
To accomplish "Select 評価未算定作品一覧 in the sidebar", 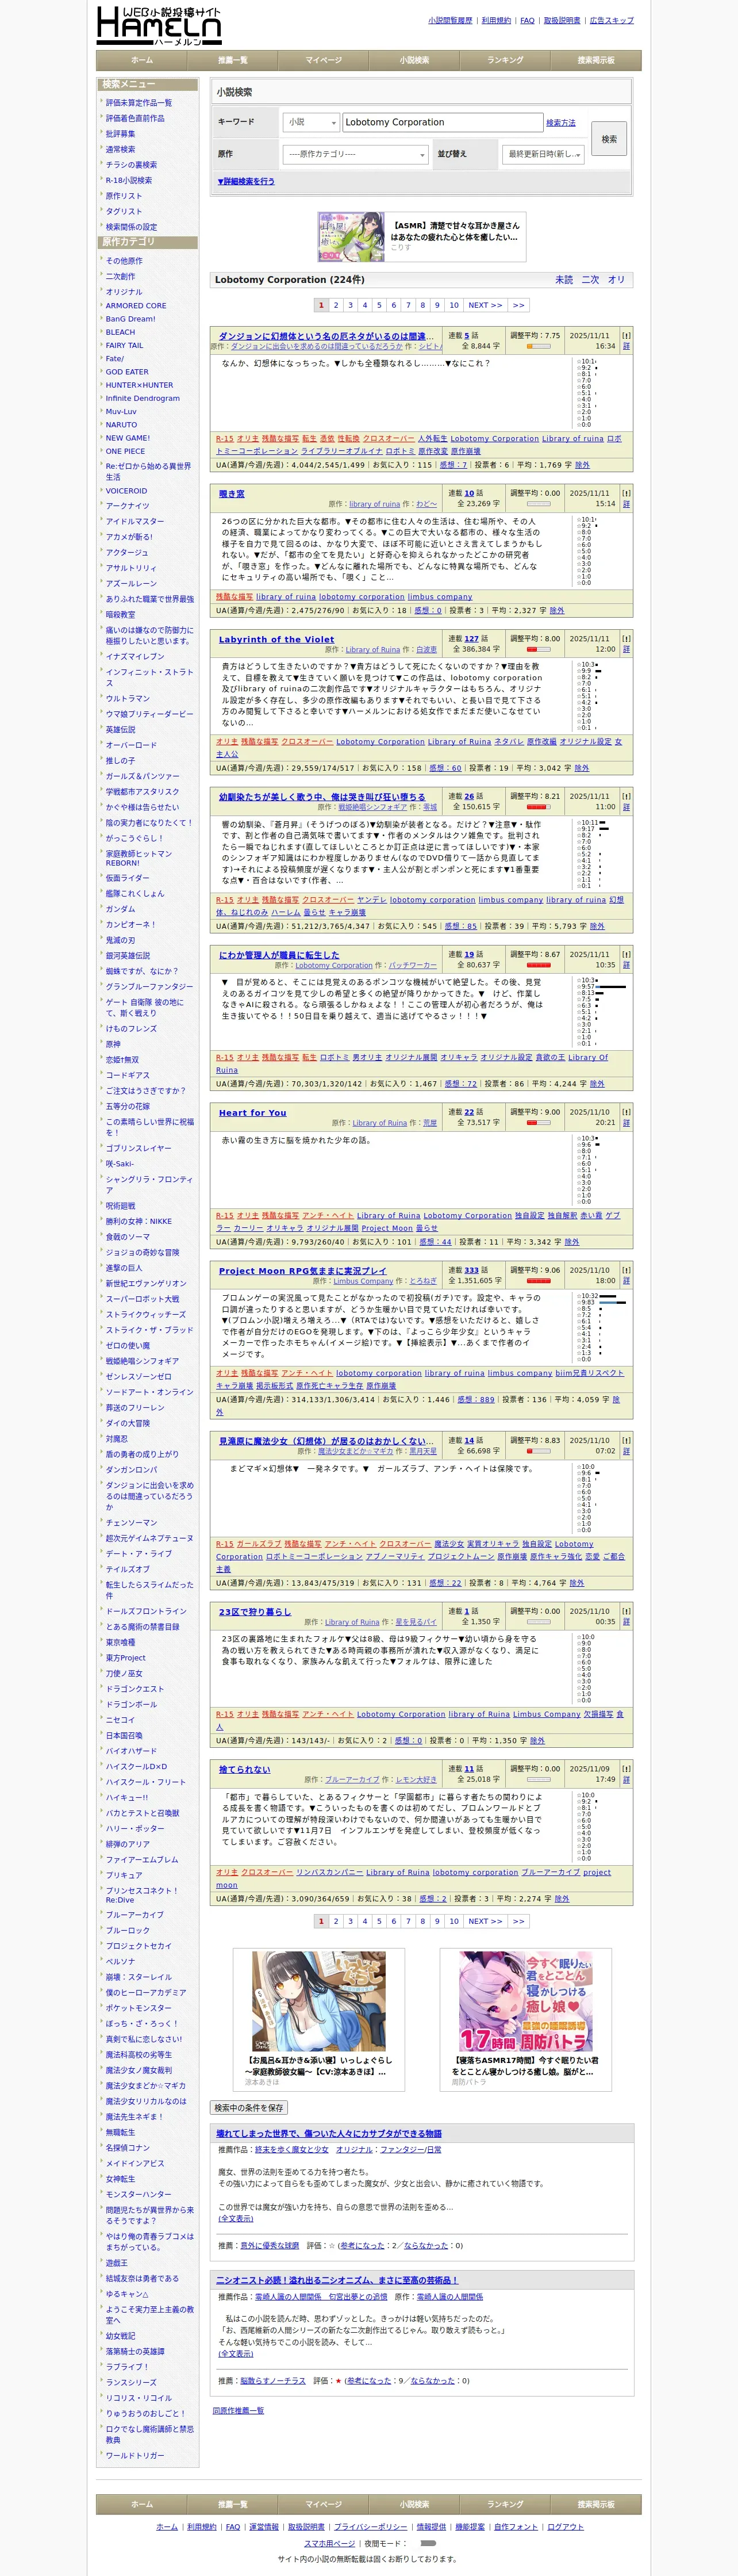I will click(x=139, y=103).
